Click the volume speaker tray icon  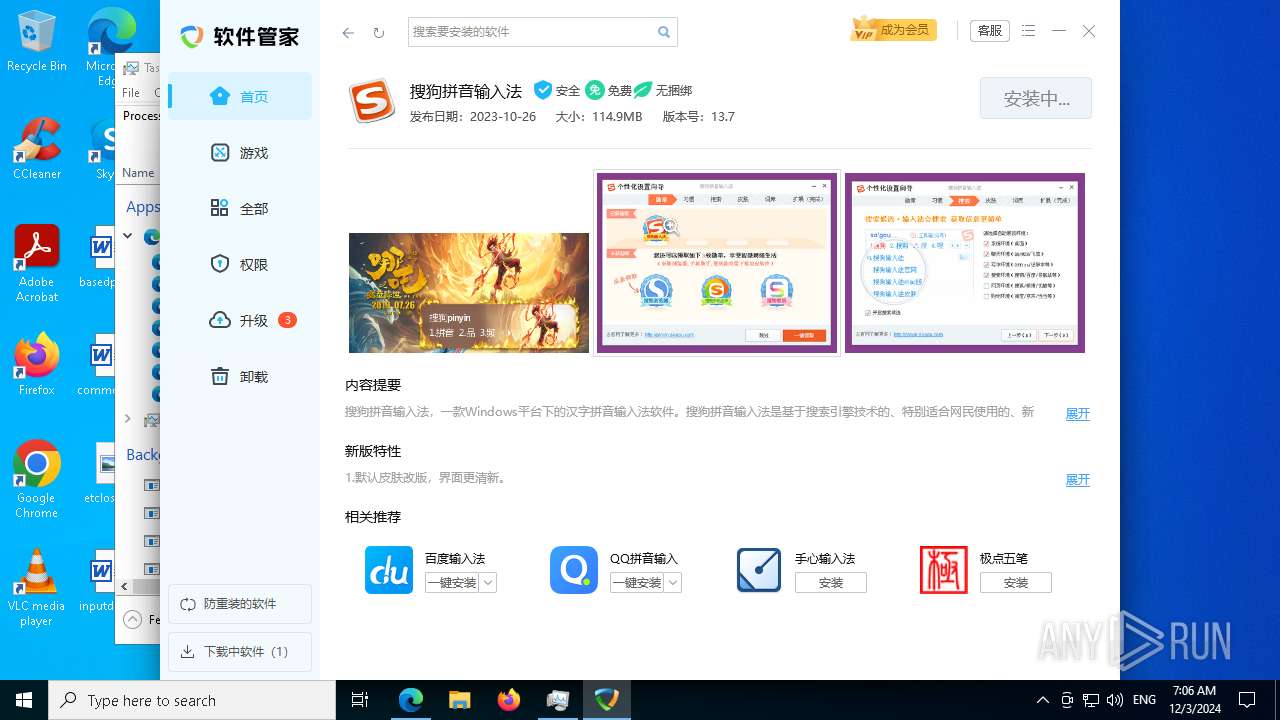1115,700
